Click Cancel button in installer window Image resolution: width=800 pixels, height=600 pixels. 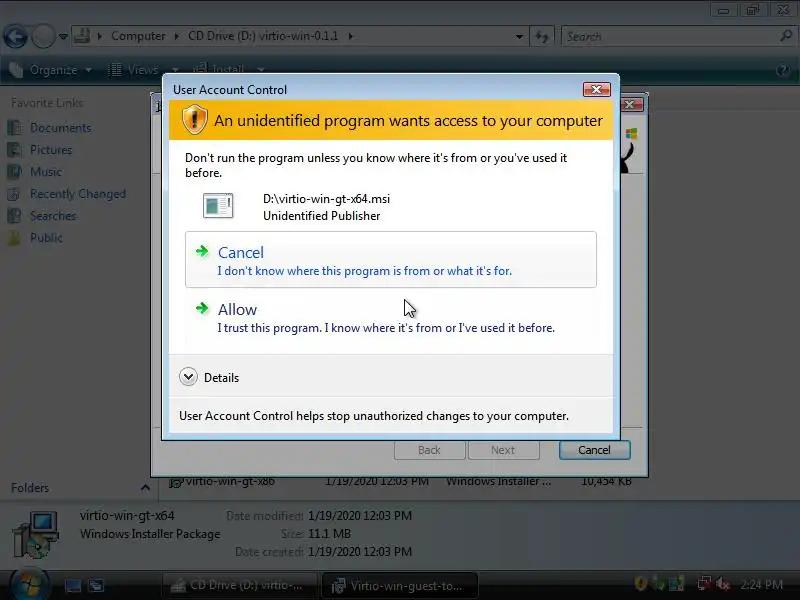tap(594, 450)
